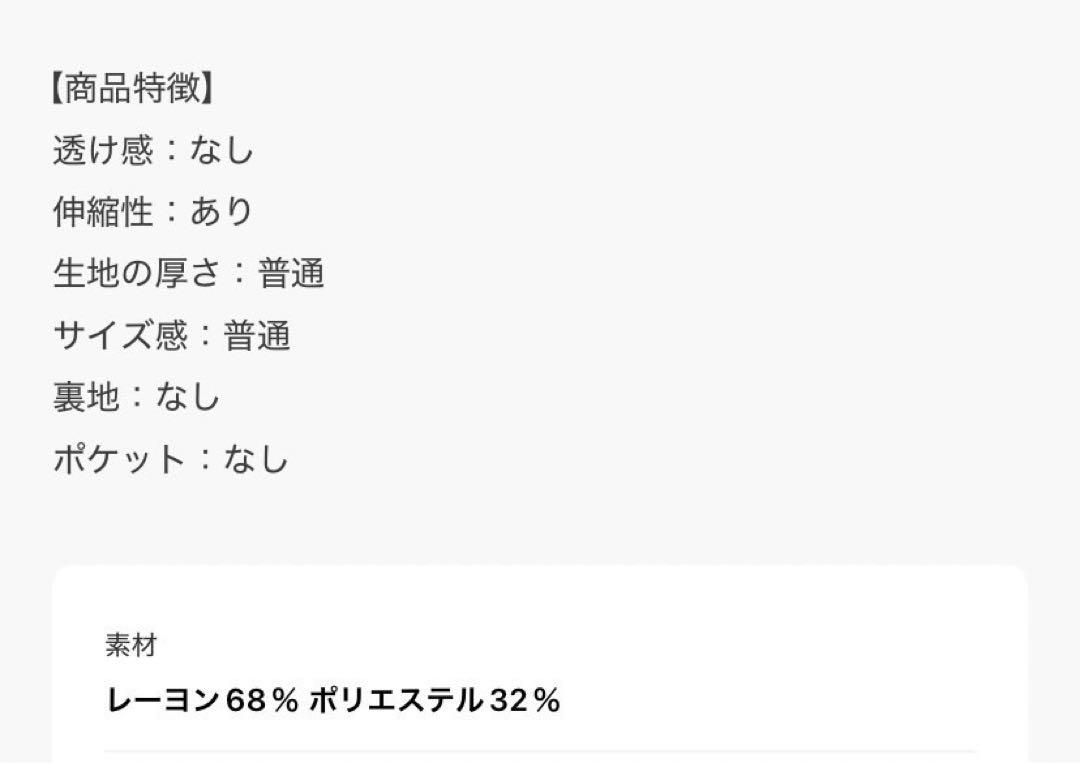Select the 透け感 label text
This screenshot has width=1080, height=764.
click(103, 149)
